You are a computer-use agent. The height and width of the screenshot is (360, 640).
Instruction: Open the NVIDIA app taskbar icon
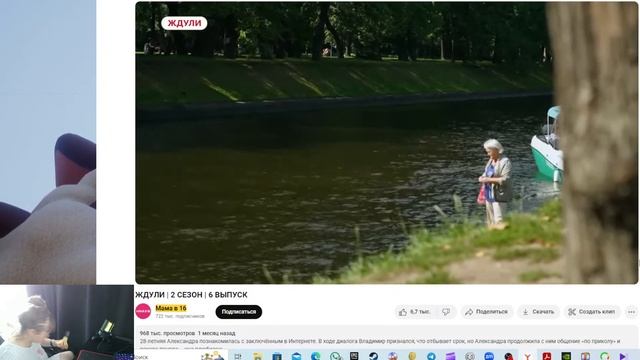tap(566, 356)
